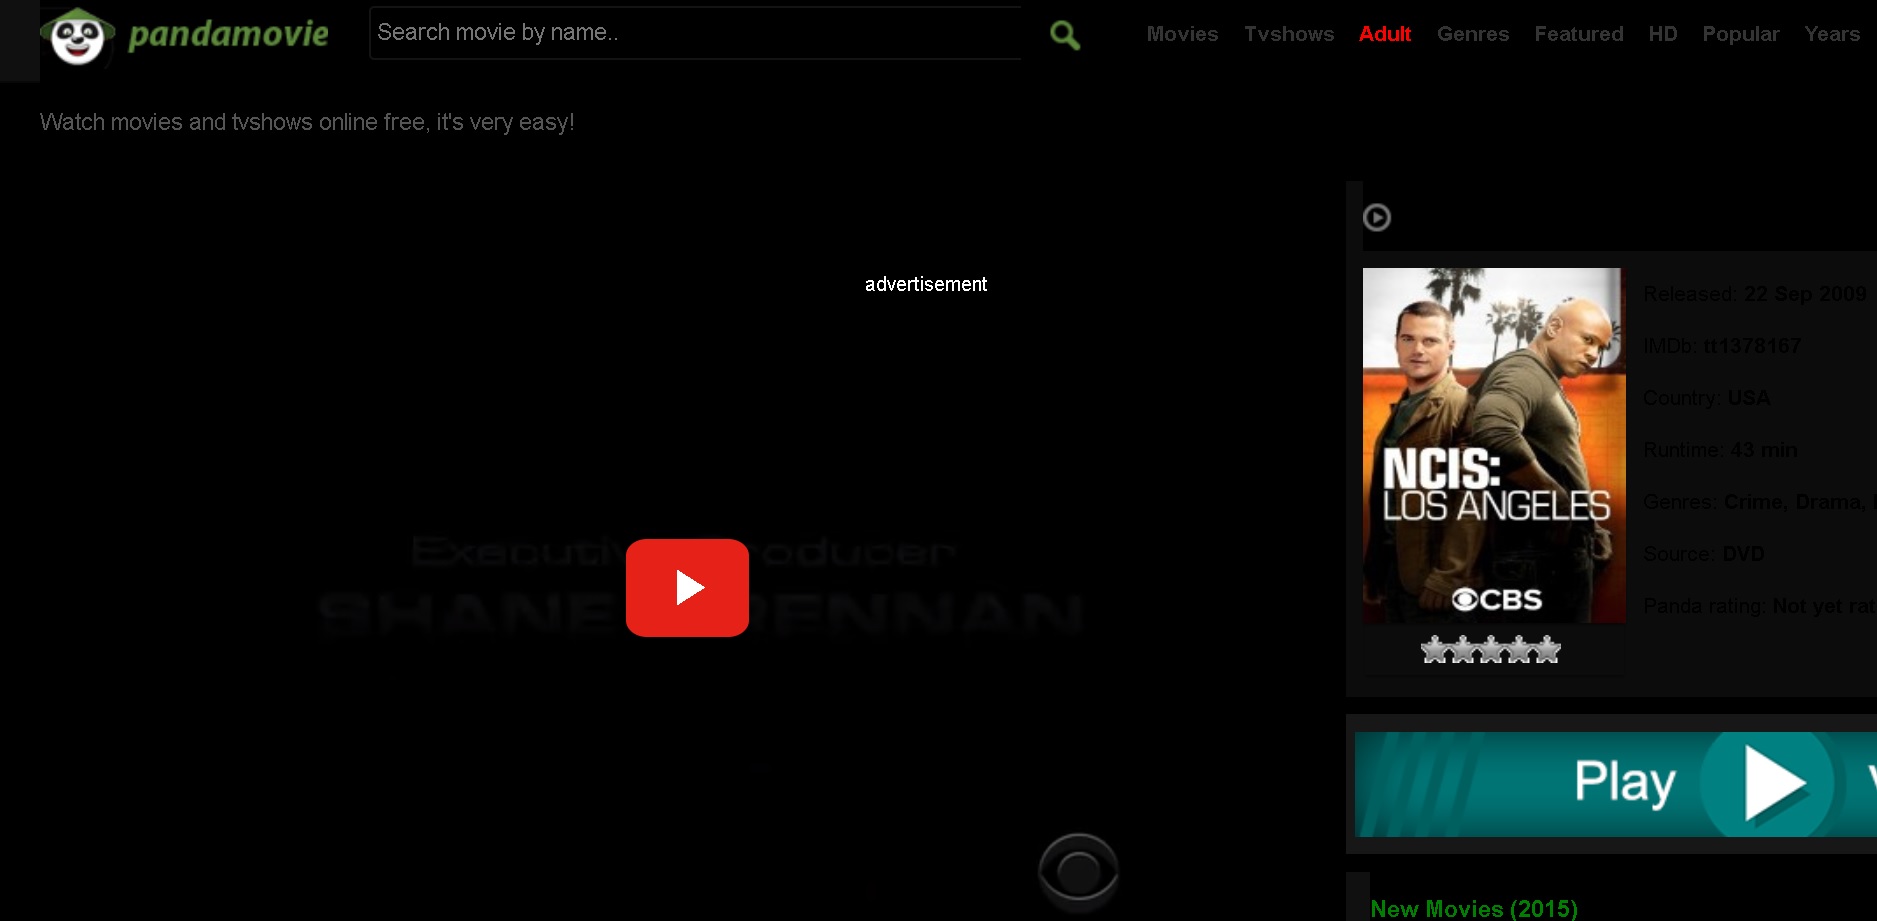Open the Adult menu item

tap(1385, 34)
